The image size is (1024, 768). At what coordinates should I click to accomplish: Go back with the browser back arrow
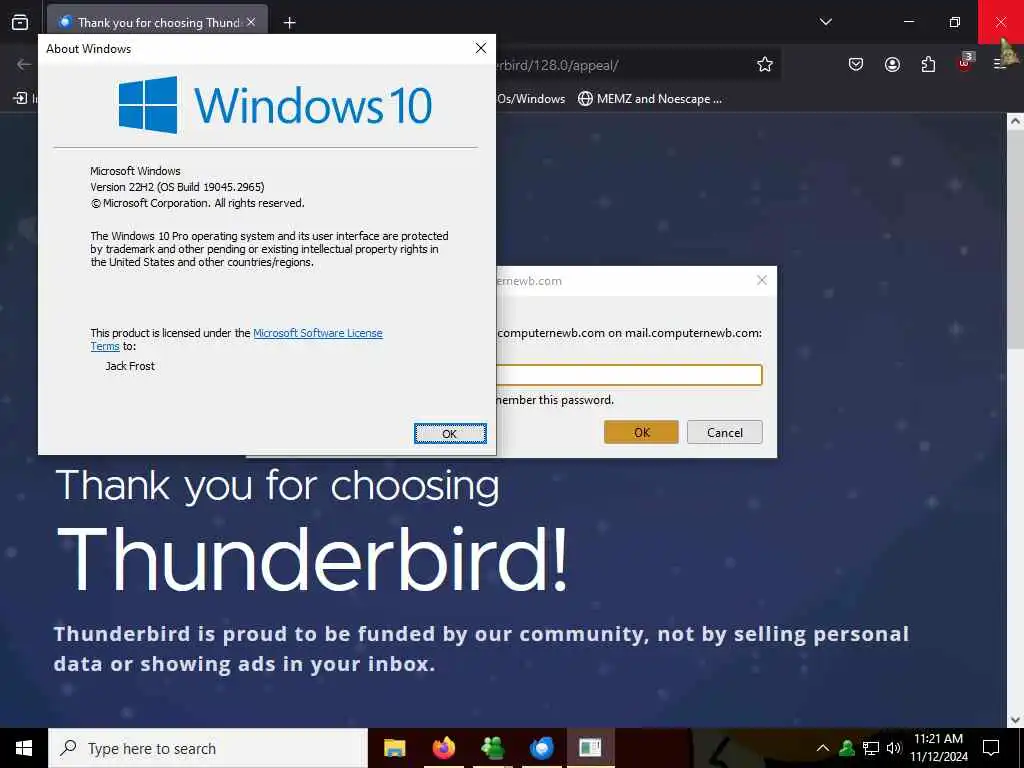(x=24, y=64)
